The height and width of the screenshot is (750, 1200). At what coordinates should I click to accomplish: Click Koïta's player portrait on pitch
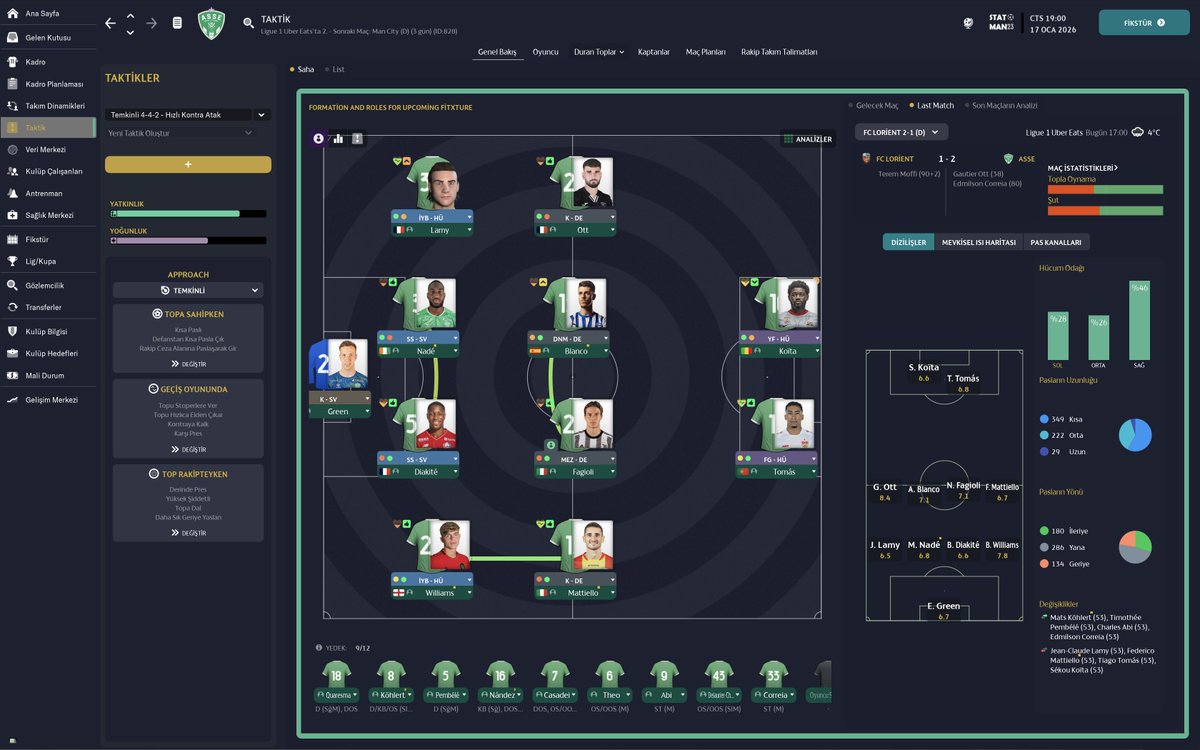point(800,304)
